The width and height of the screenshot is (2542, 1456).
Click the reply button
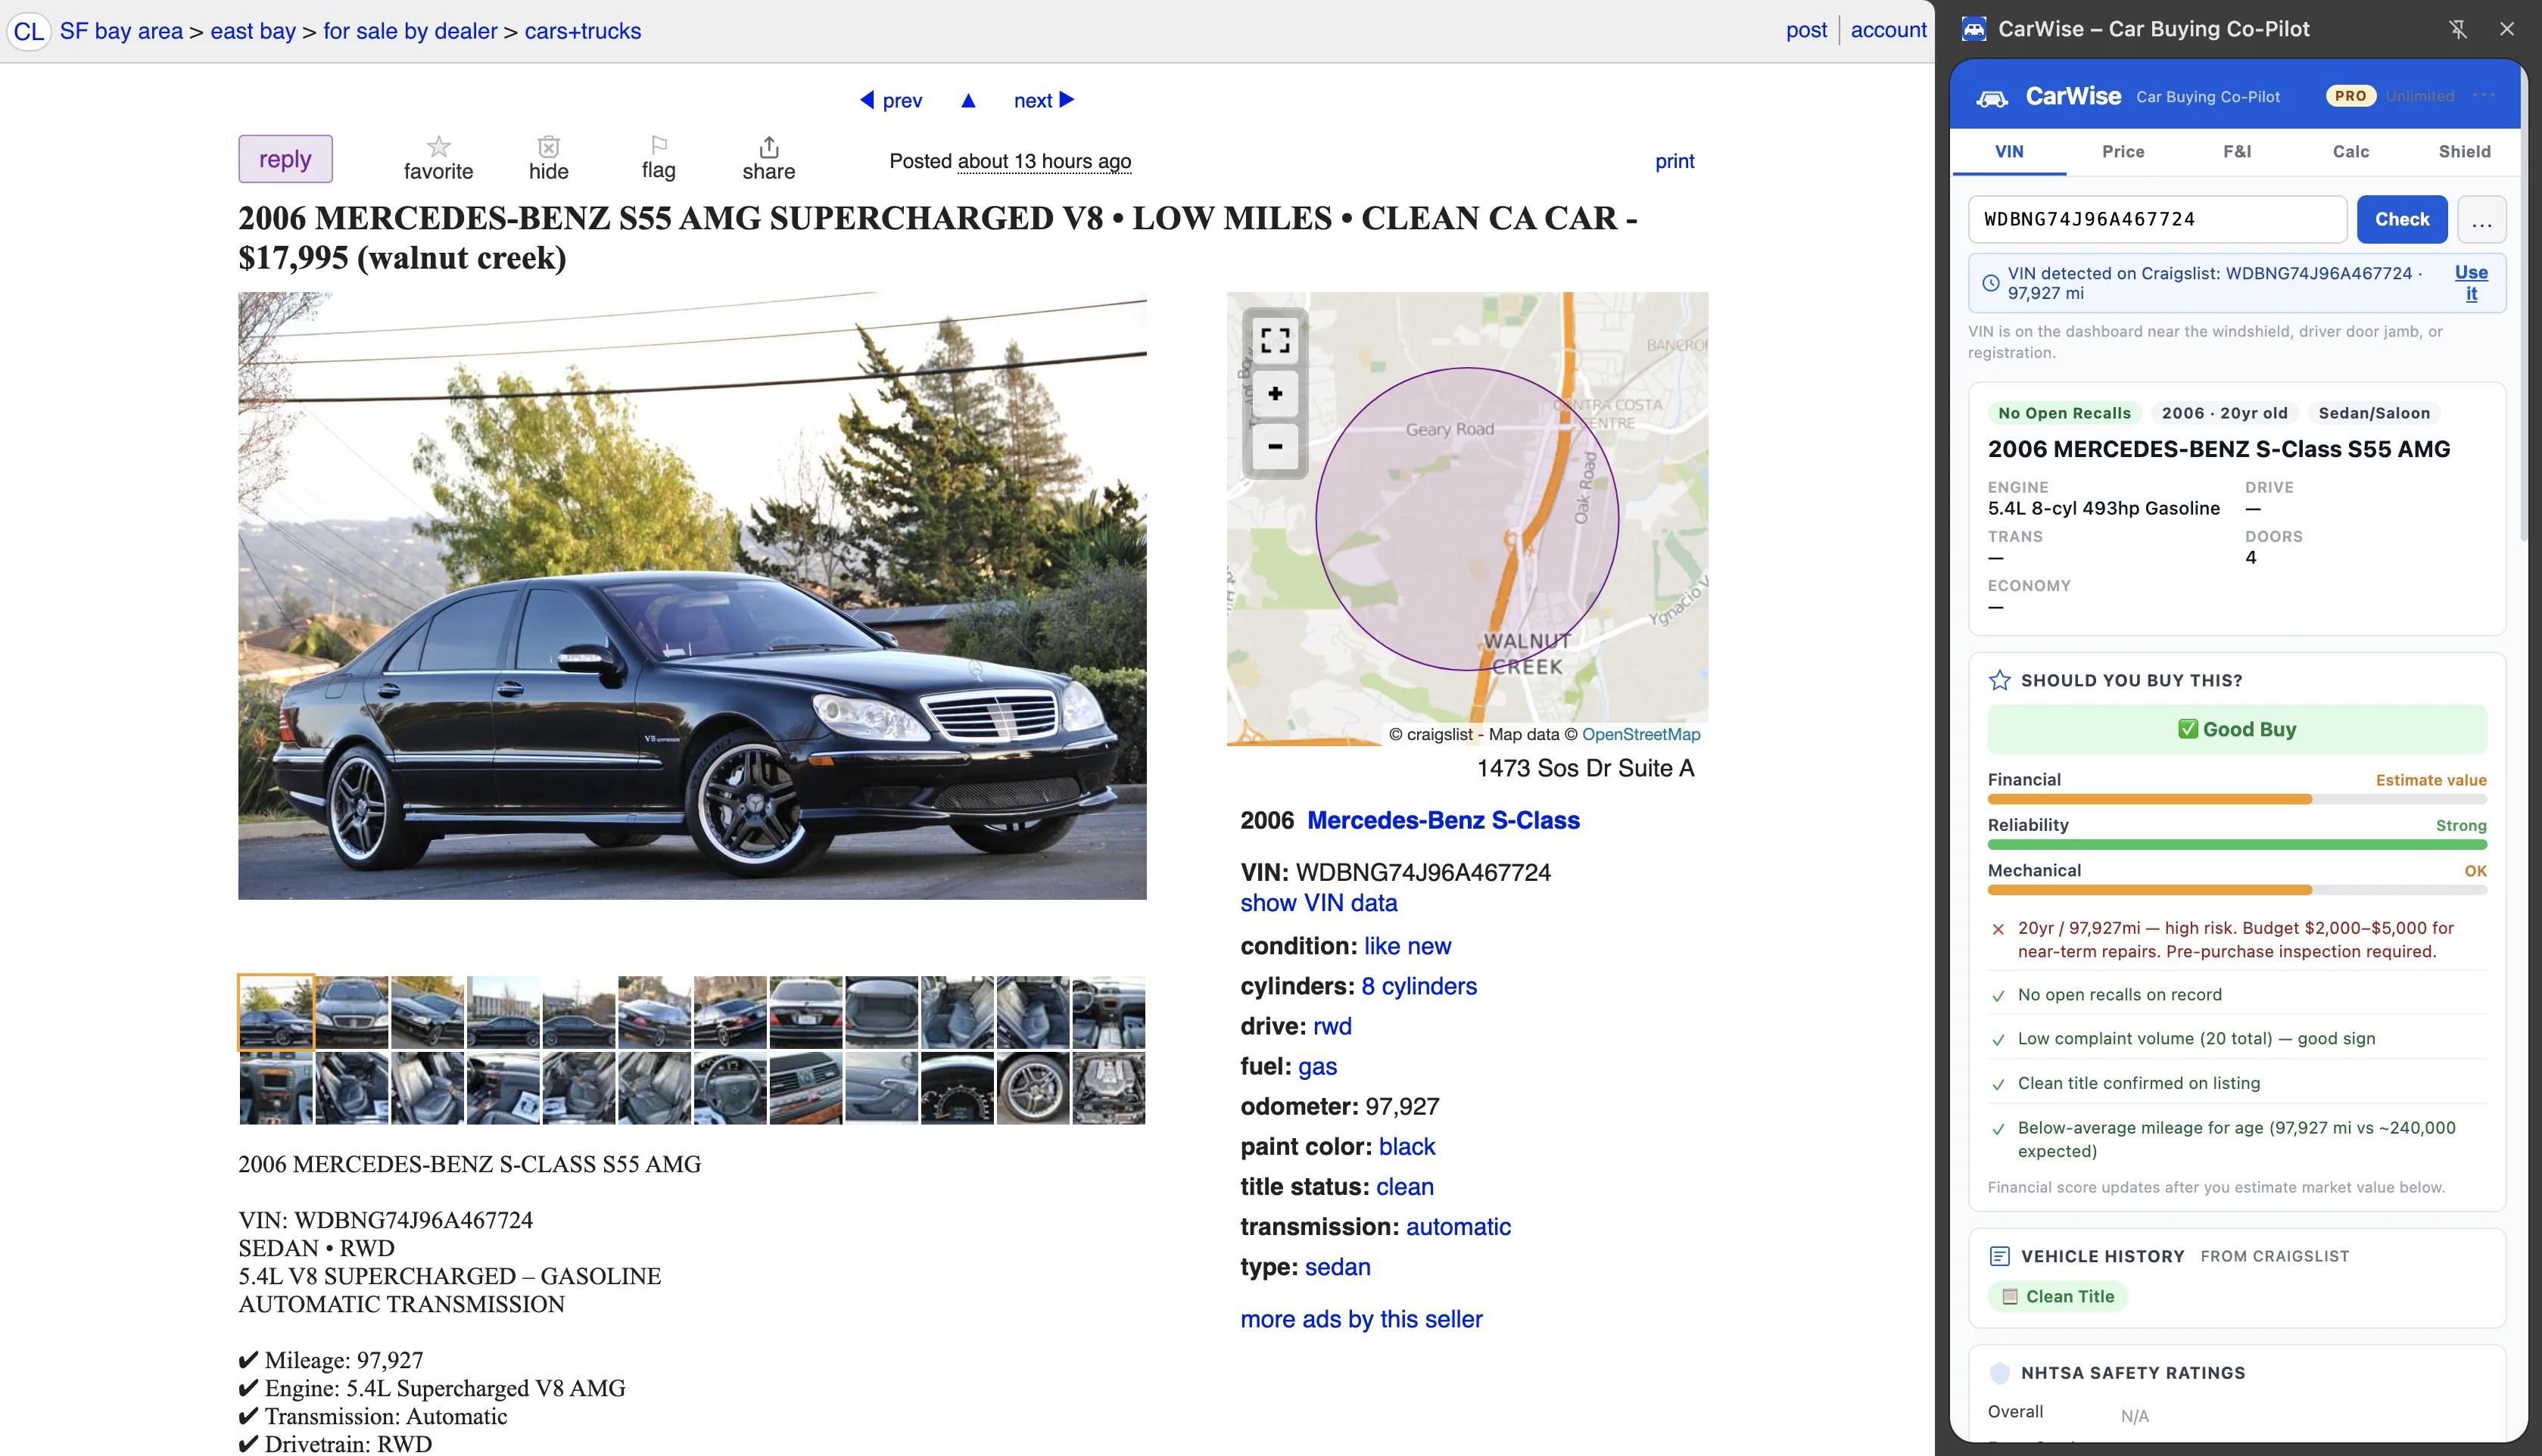[x=285, y=159]
